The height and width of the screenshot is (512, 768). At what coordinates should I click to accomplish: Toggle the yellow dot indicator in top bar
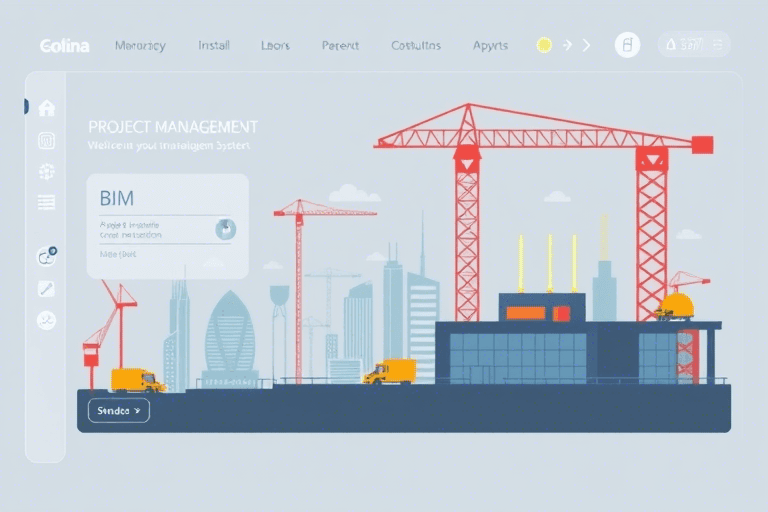[544, 45]
